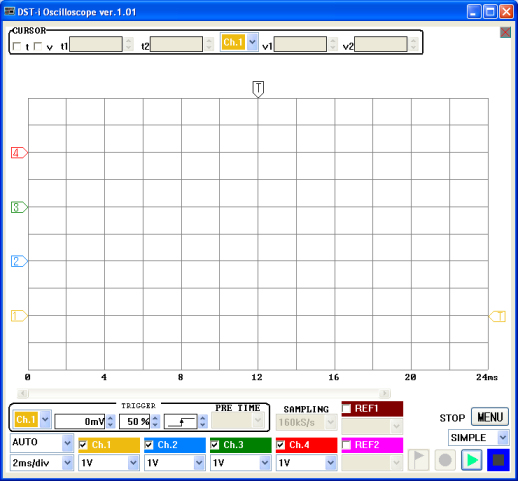The height and width of the screenshot is (481, 518).
Task: Open the 2ms/div time base dropdown
Action: tap(42, 463)
